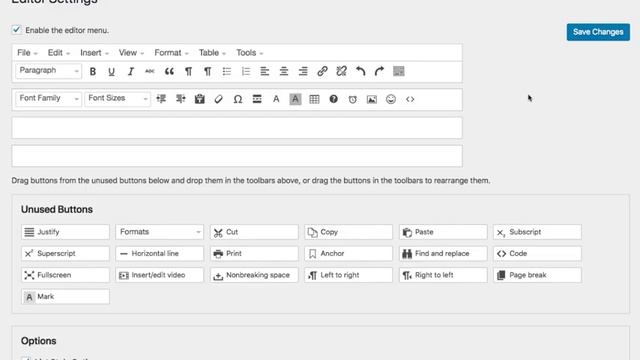
Task: Select the Cut unused button
Action: click(254, 232)
